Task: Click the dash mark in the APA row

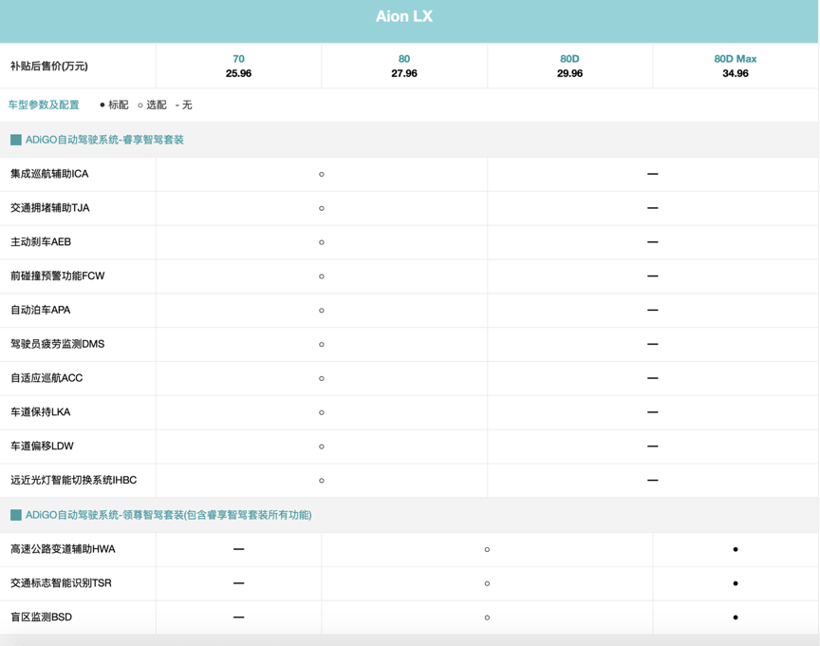Action: tap(653, 310)
